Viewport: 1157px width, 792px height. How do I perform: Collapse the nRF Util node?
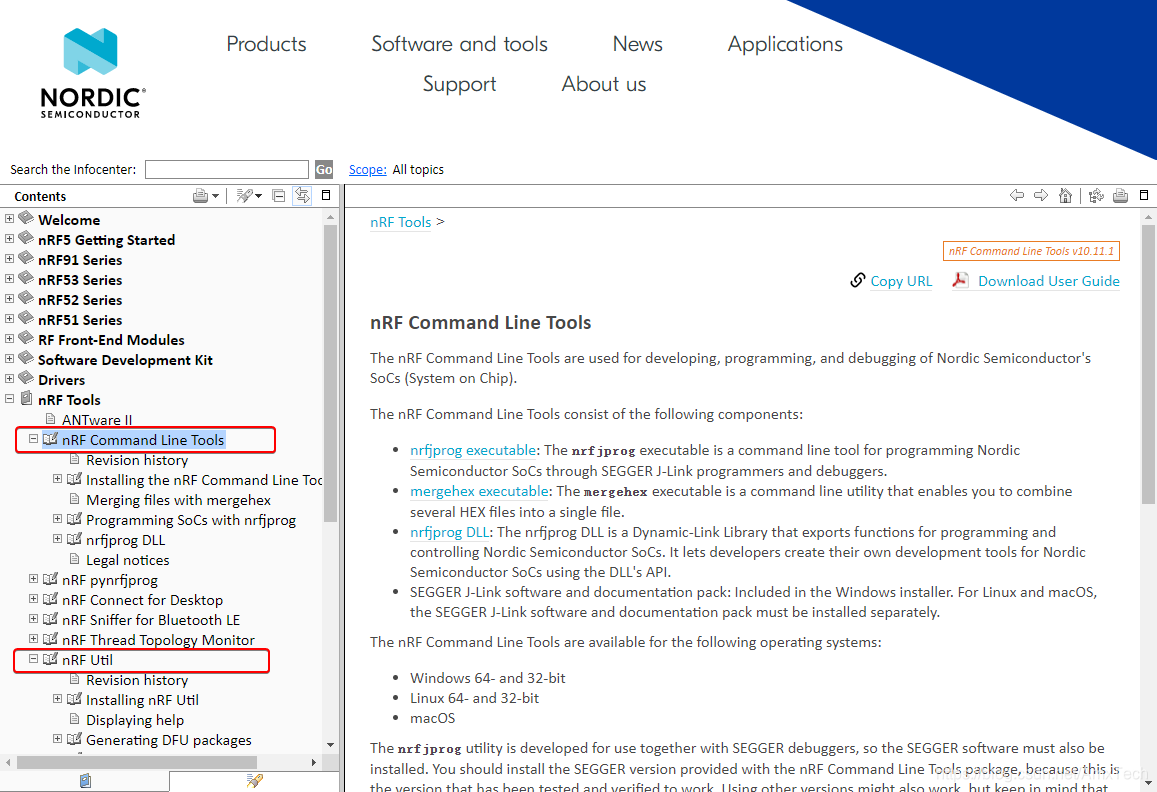pyautogui.click(x=33, y=658)
